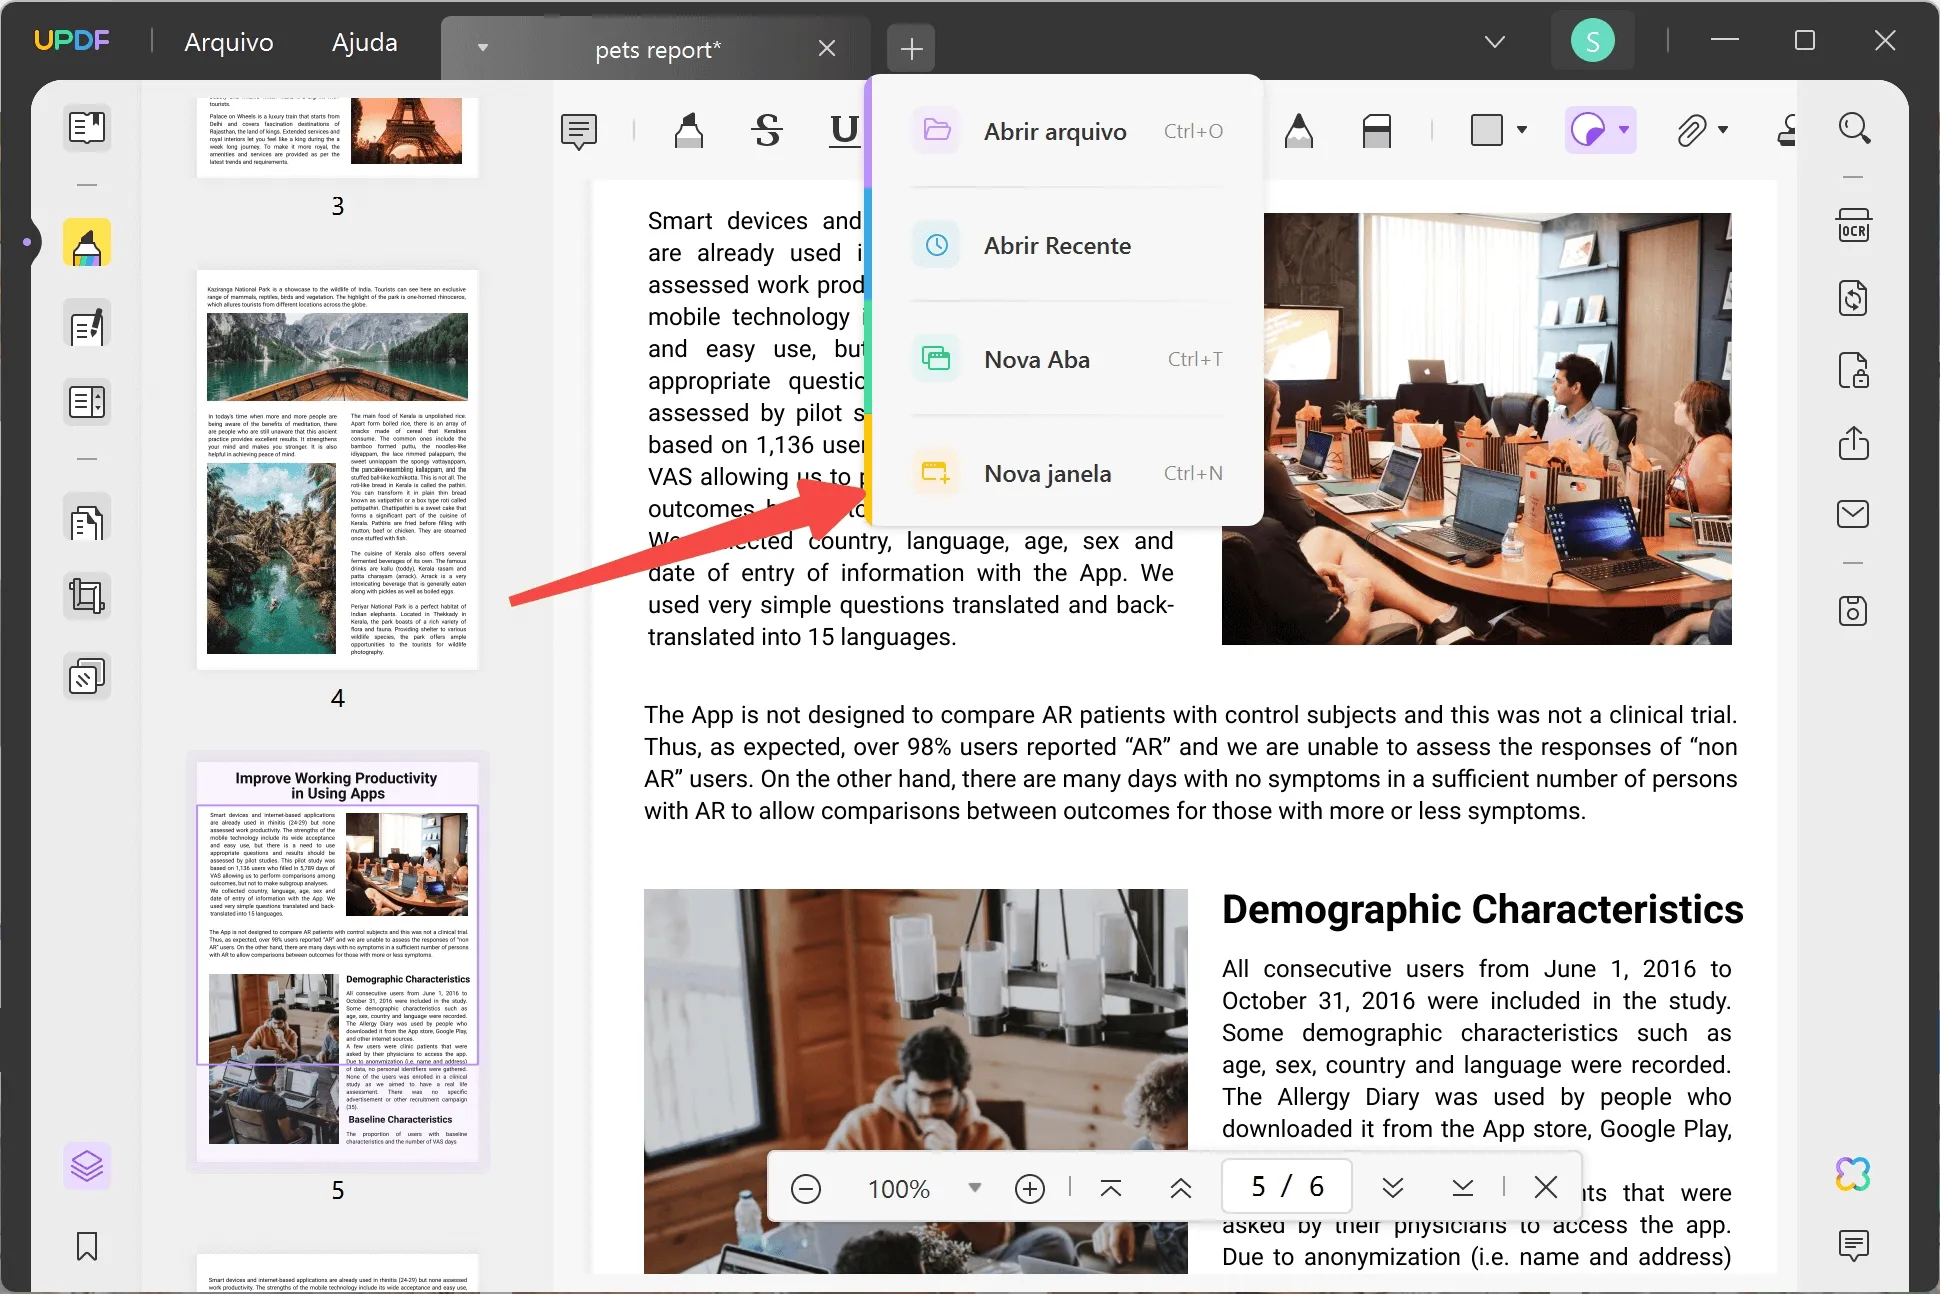Image resolution: width=1940 pixels, height=1294 pixels.
Task: Select the underline annotation tool
Action: [843, 130]
